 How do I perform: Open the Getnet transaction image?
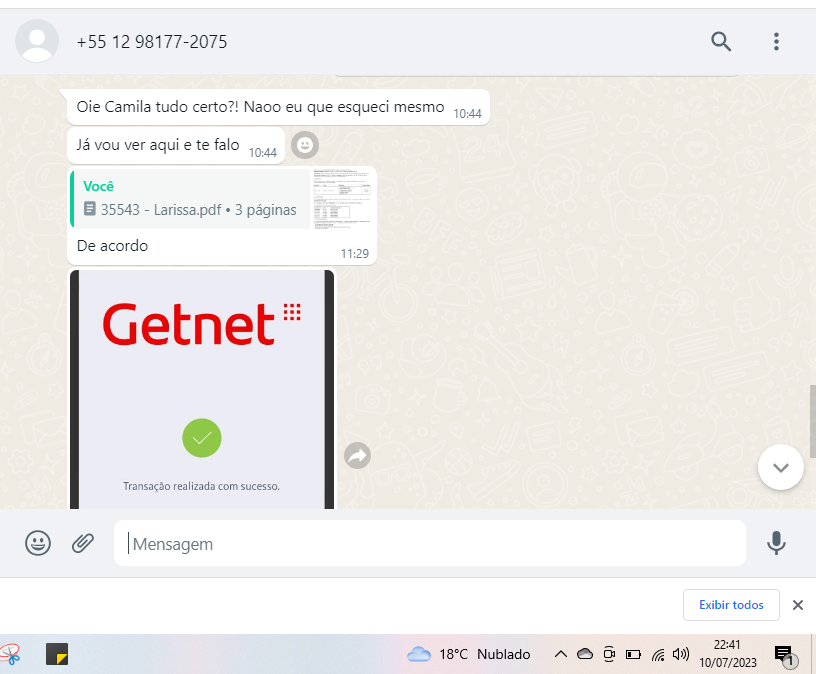(x=202, y=389)
